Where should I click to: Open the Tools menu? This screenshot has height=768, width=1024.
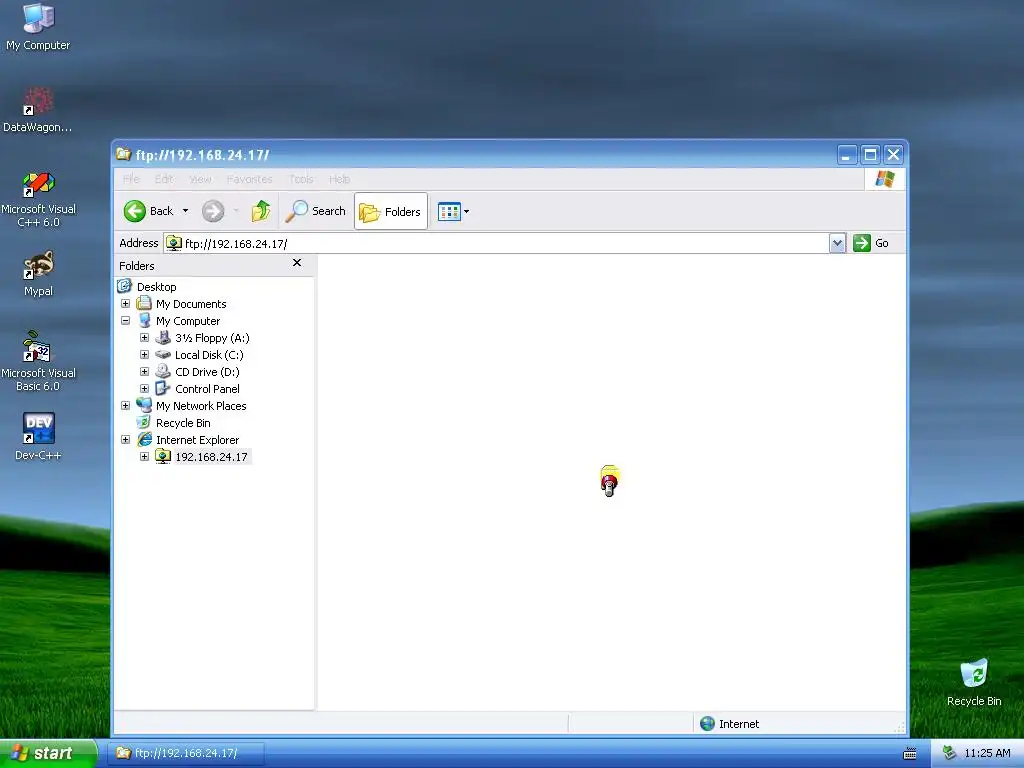pyautogui.click(x=301, y=179)
